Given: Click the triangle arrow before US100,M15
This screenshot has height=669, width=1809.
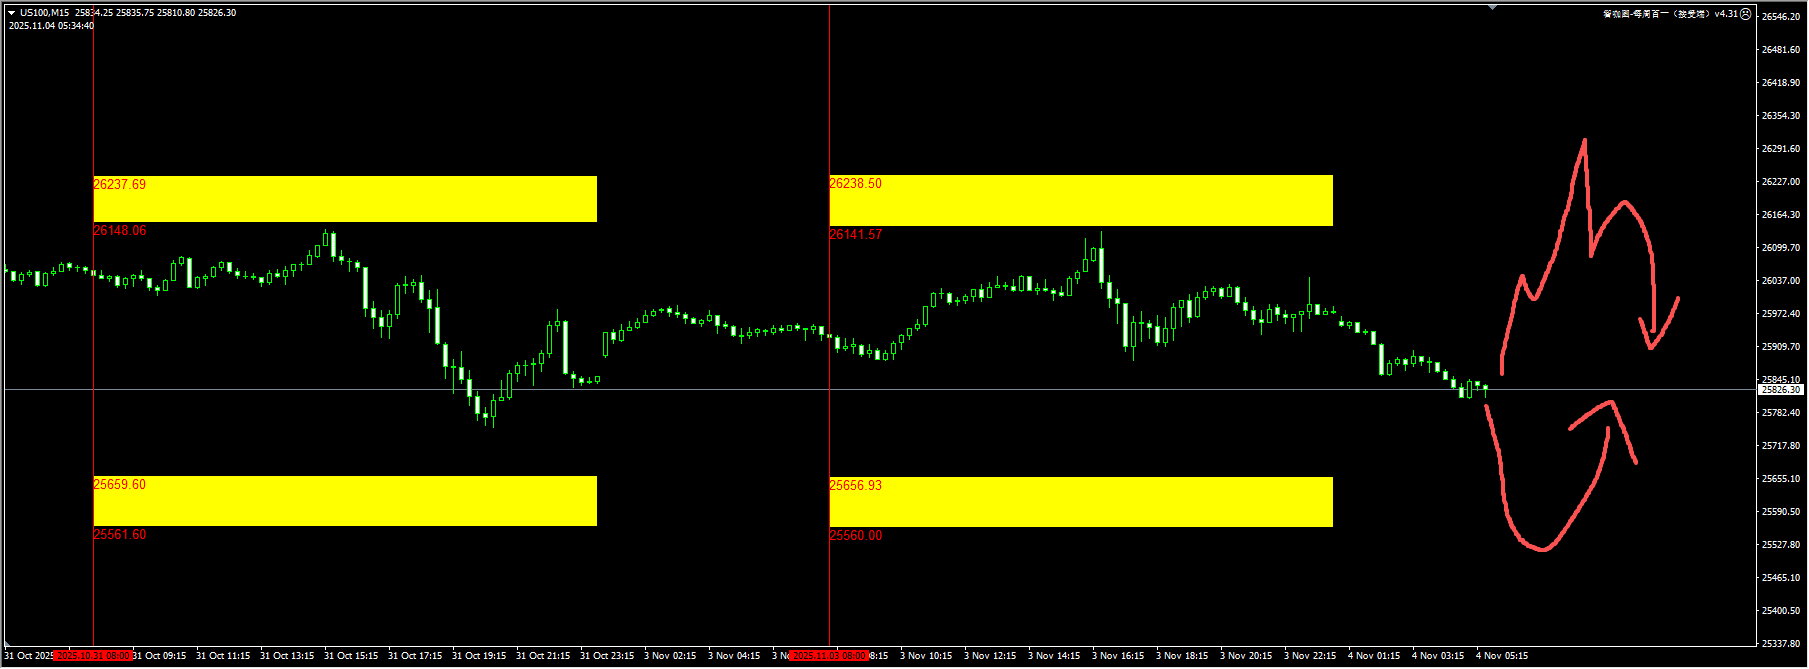Looking at the screenshot, I should tap(11, 13).
